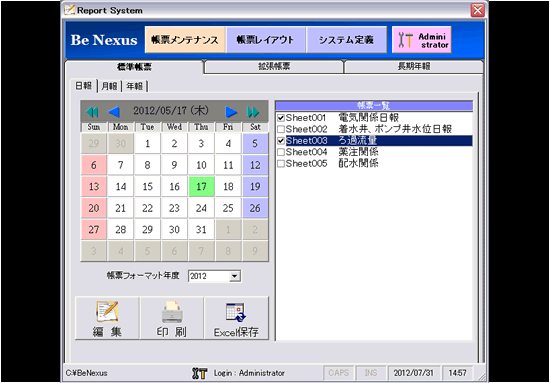Image resolution: width=550 pixels, height=383 pixels.
Task: Click the CAPS indicator in status bar
Action: pyautogui.click(x=338, y=373)
